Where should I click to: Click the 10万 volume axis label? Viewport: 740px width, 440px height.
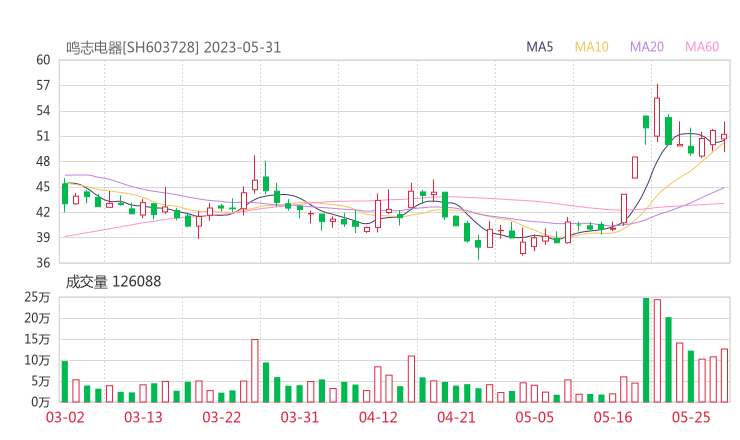[37, 360]
